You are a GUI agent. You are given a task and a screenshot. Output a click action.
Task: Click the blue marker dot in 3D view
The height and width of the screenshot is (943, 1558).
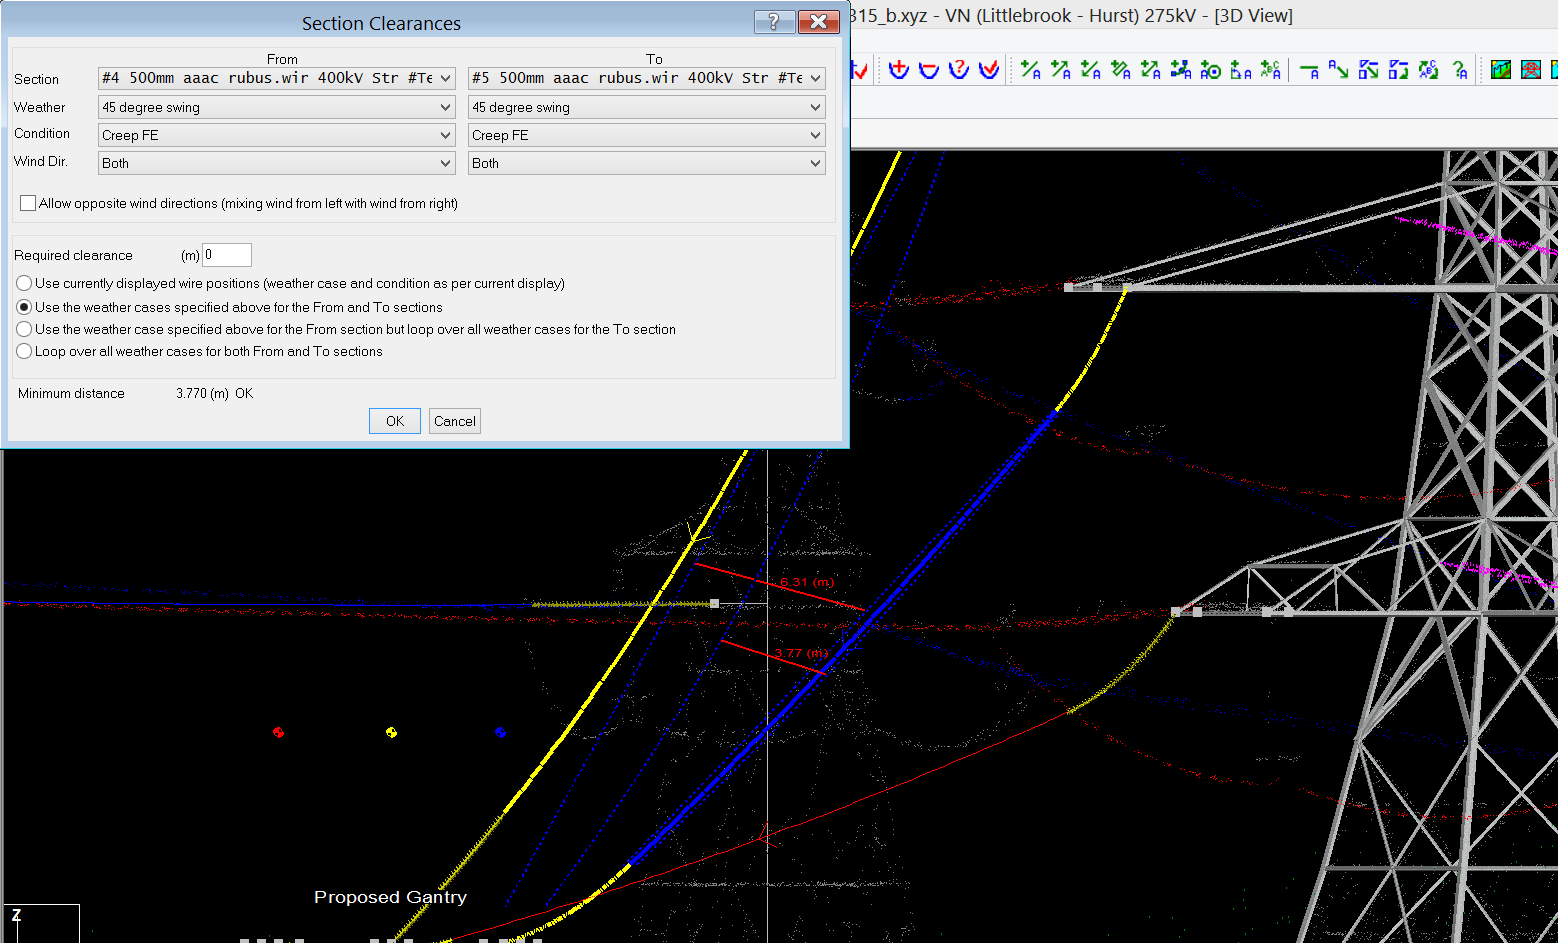500,732
